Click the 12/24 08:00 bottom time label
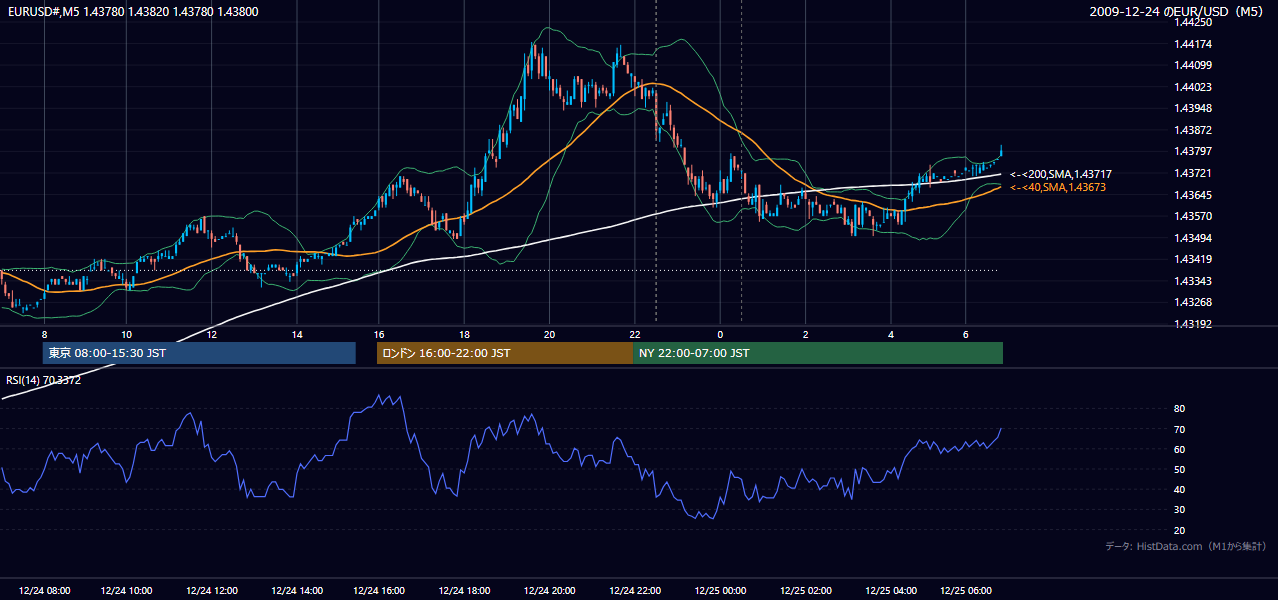Viewport: 1278px width, 600px height. click(44, 591)
